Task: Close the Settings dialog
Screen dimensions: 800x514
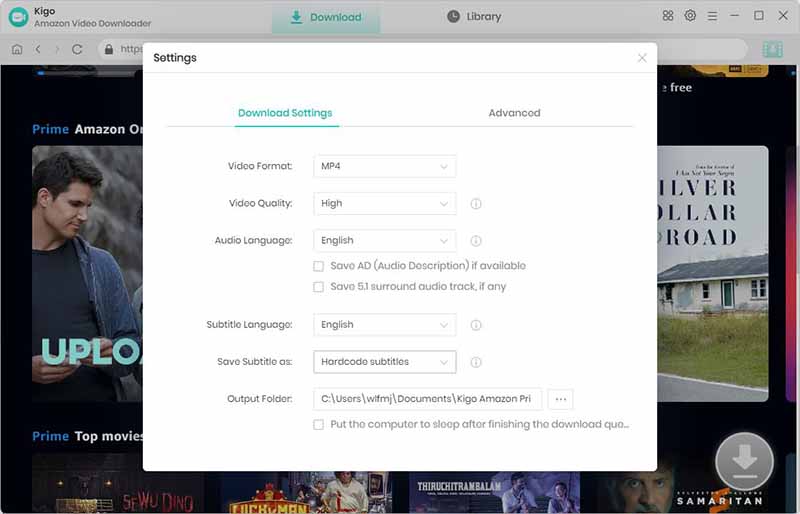Action: [642, 58]
